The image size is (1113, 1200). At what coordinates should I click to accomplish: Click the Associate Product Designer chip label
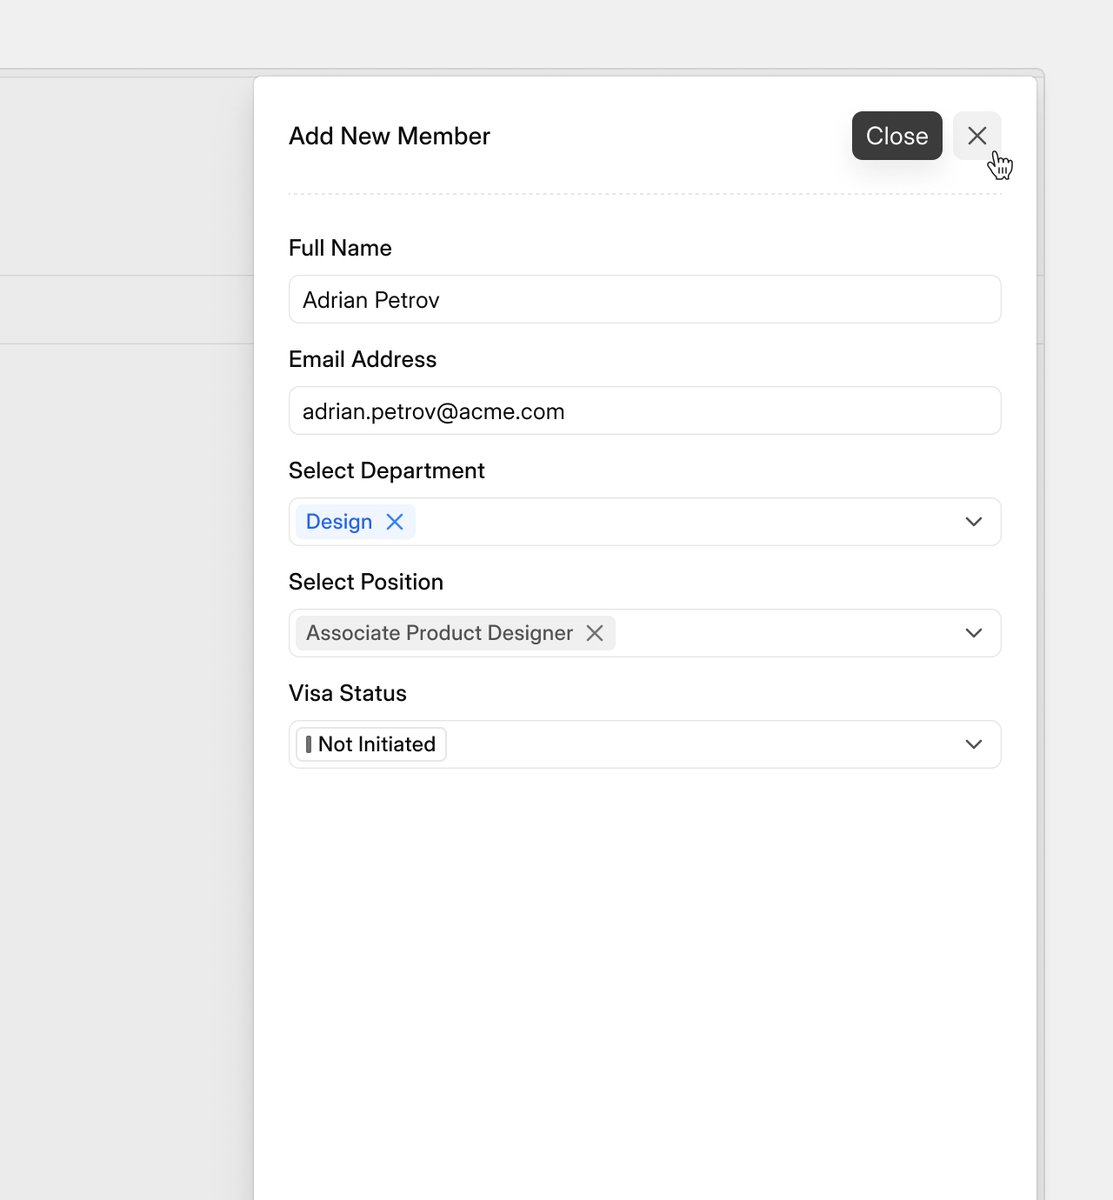[x=440, y=633]
